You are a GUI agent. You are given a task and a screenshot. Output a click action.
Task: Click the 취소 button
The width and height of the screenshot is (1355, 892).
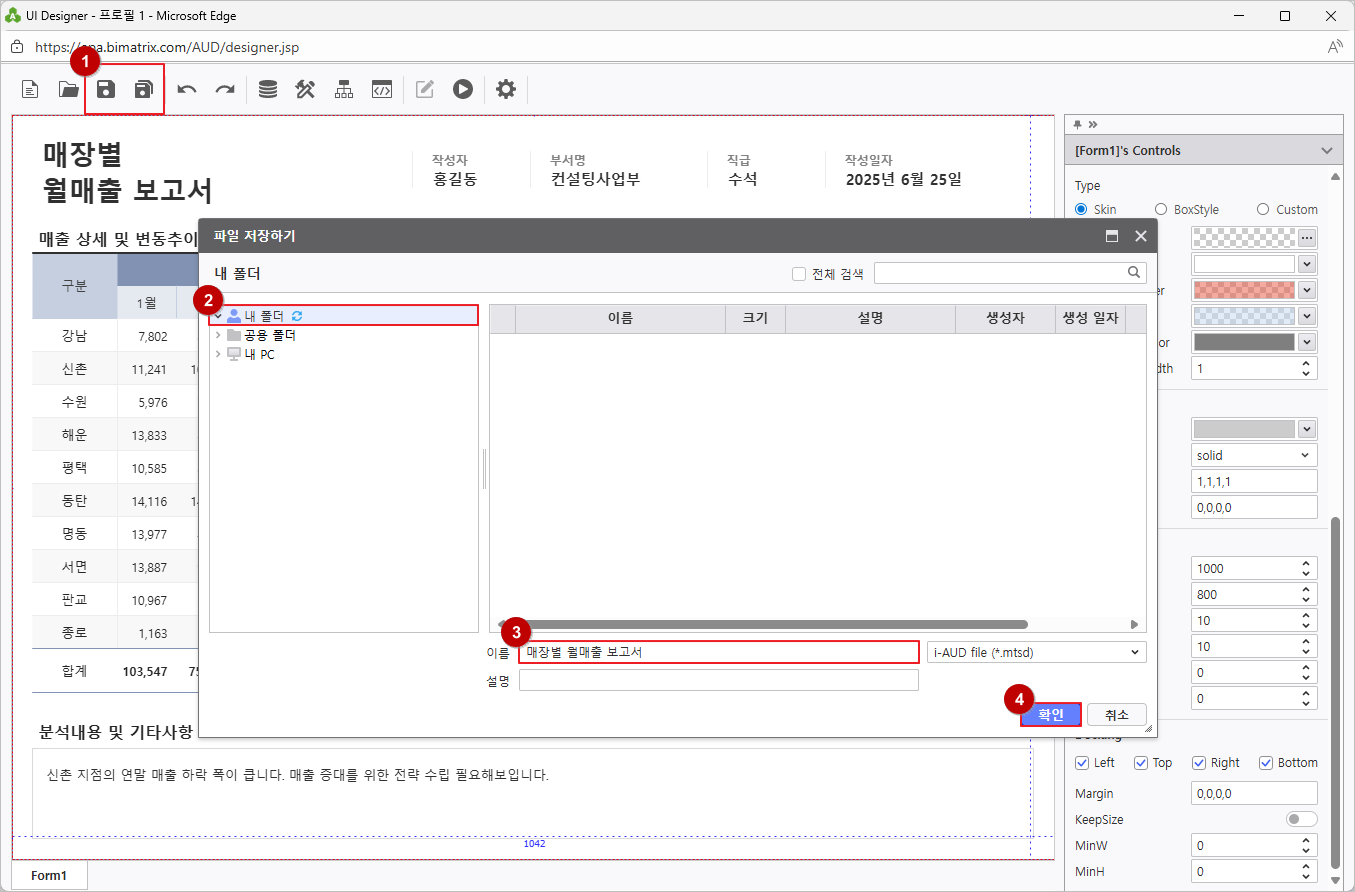(1116, 715)
